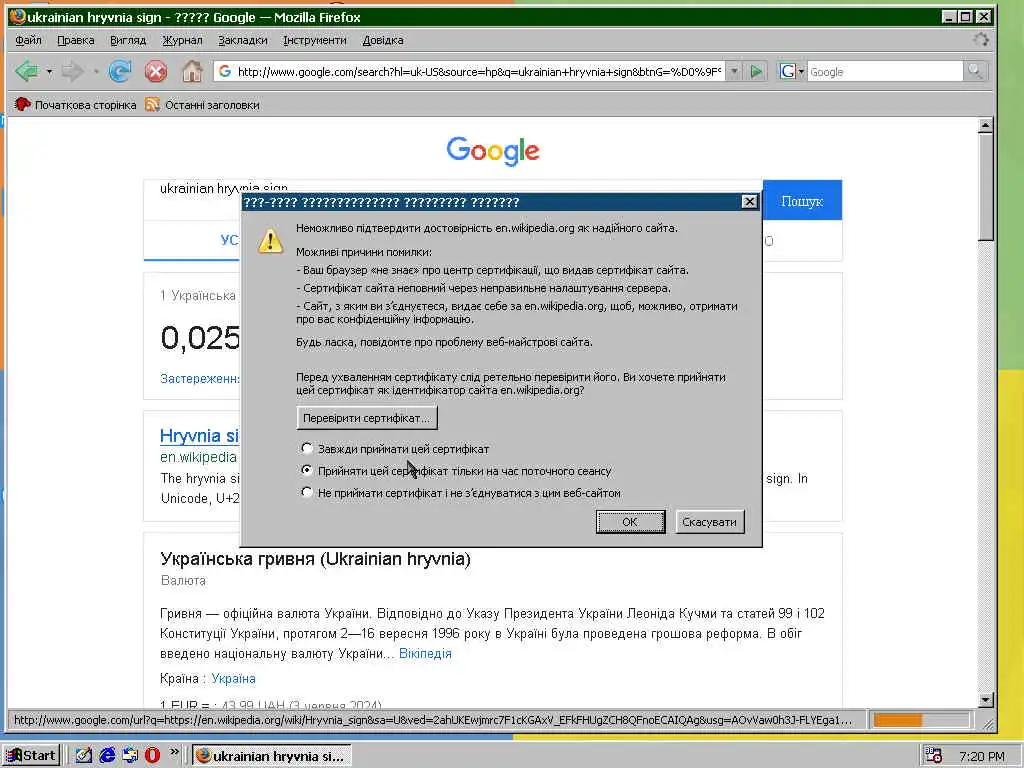The image size is (1024, 768).
Task: Click the Google favicon in address bar
Action: (225, 71)
